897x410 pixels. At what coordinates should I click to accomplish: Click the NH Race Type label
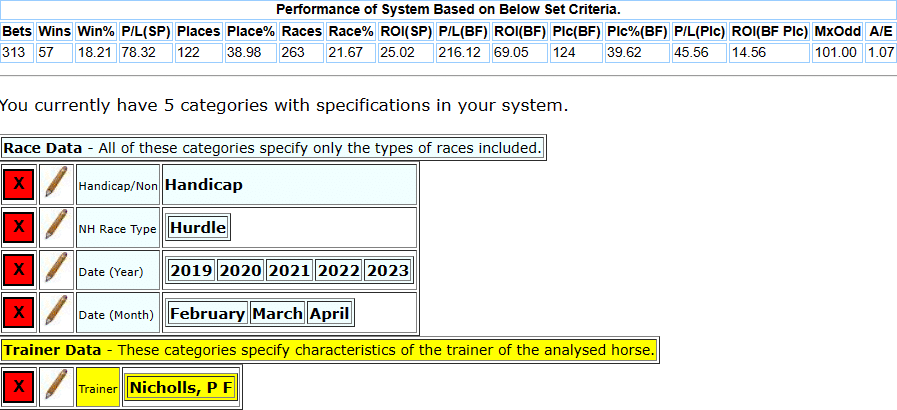tap(118, 228)
